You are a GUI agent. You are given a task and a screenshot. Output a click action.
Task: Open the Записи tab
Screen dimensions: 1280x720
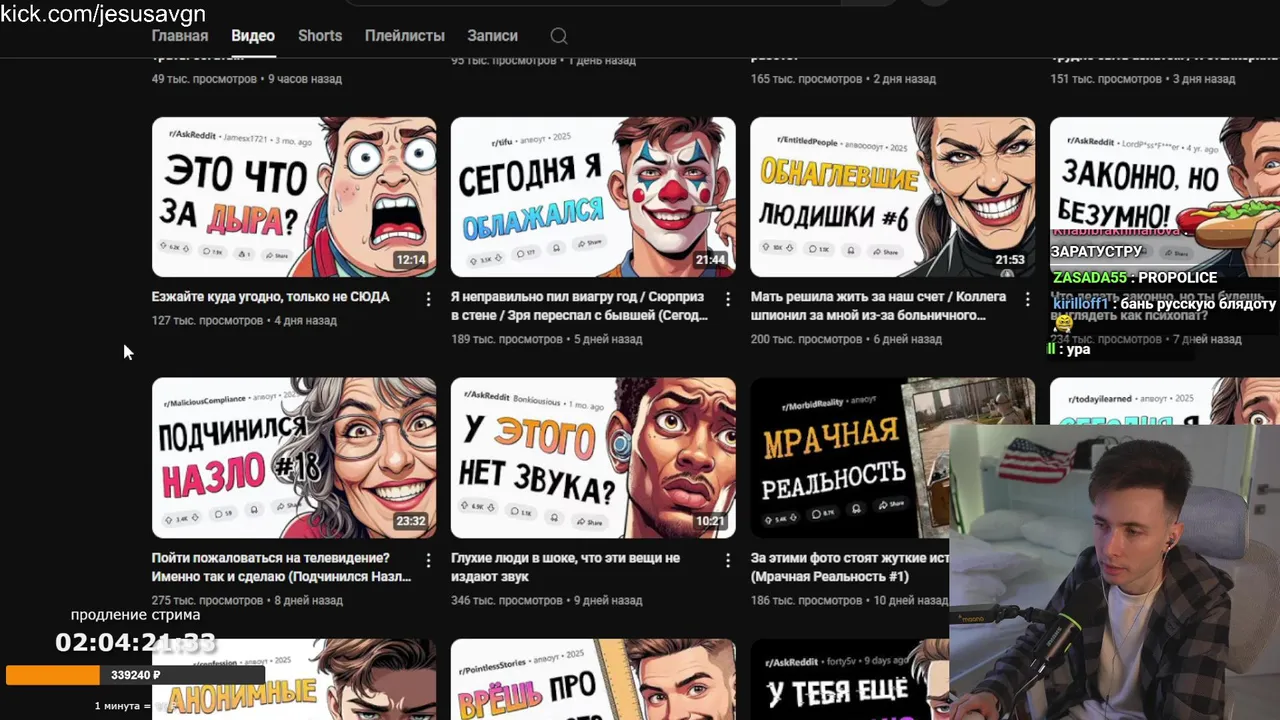coord(492,35)
